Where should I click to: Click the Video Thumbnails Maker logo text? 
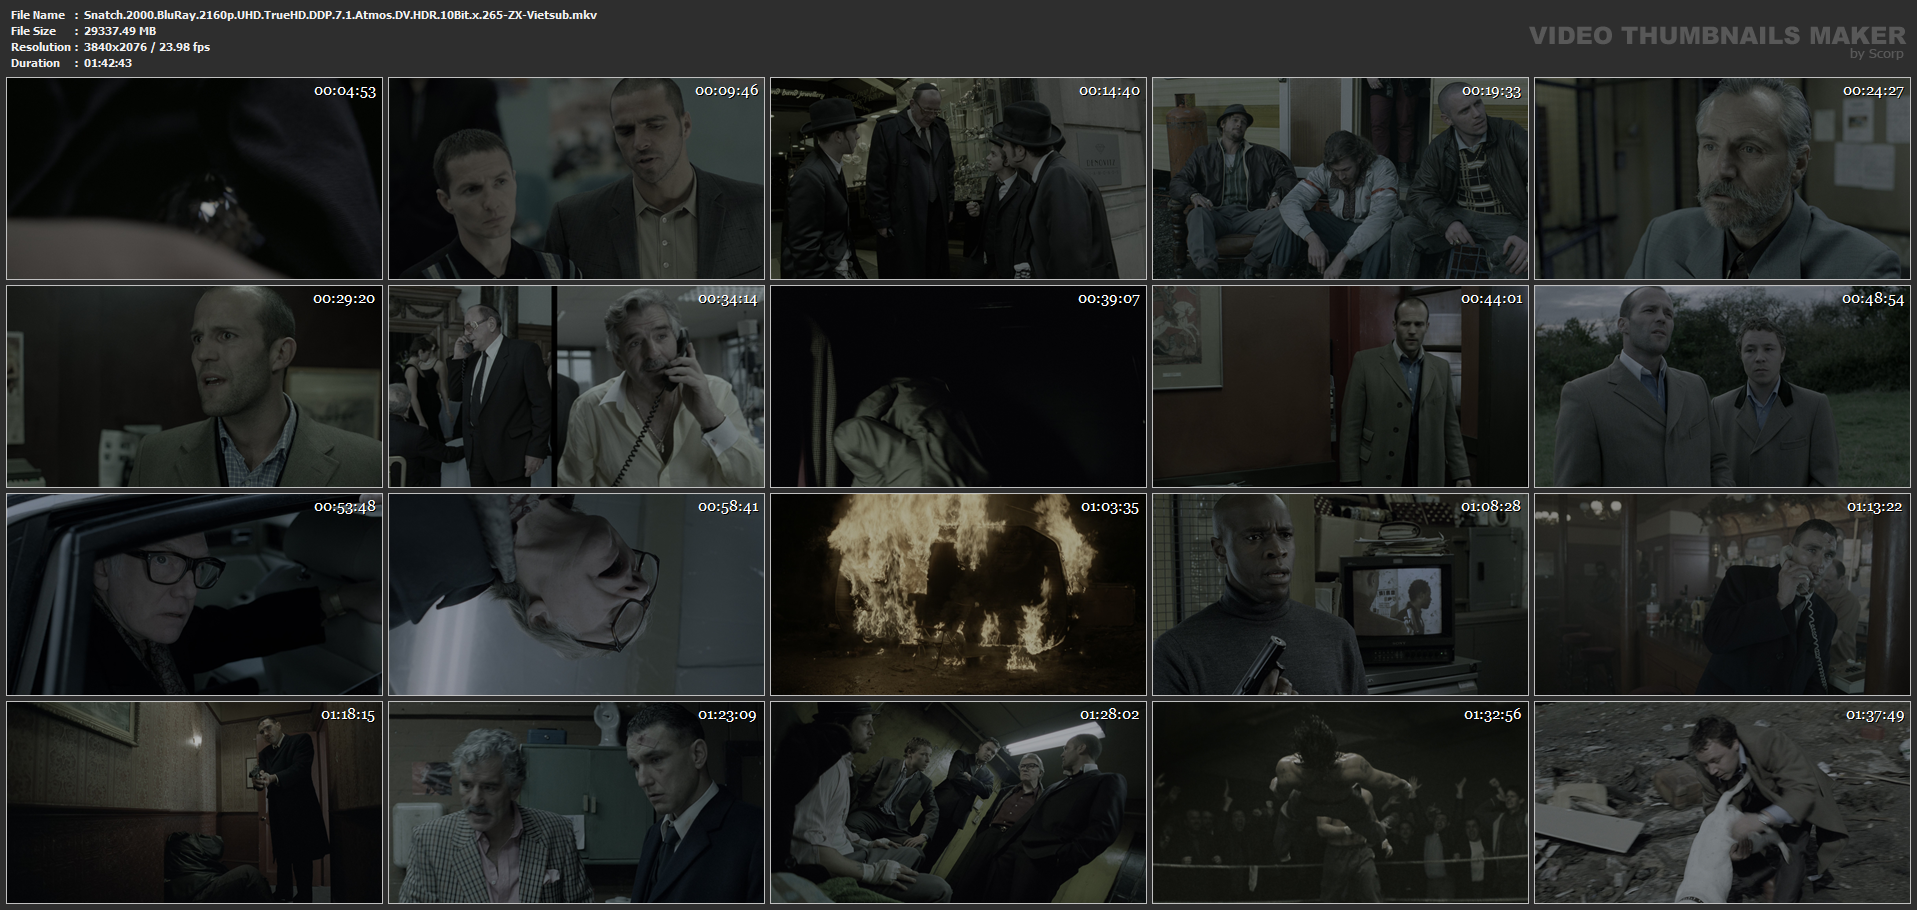(1717, 36)
